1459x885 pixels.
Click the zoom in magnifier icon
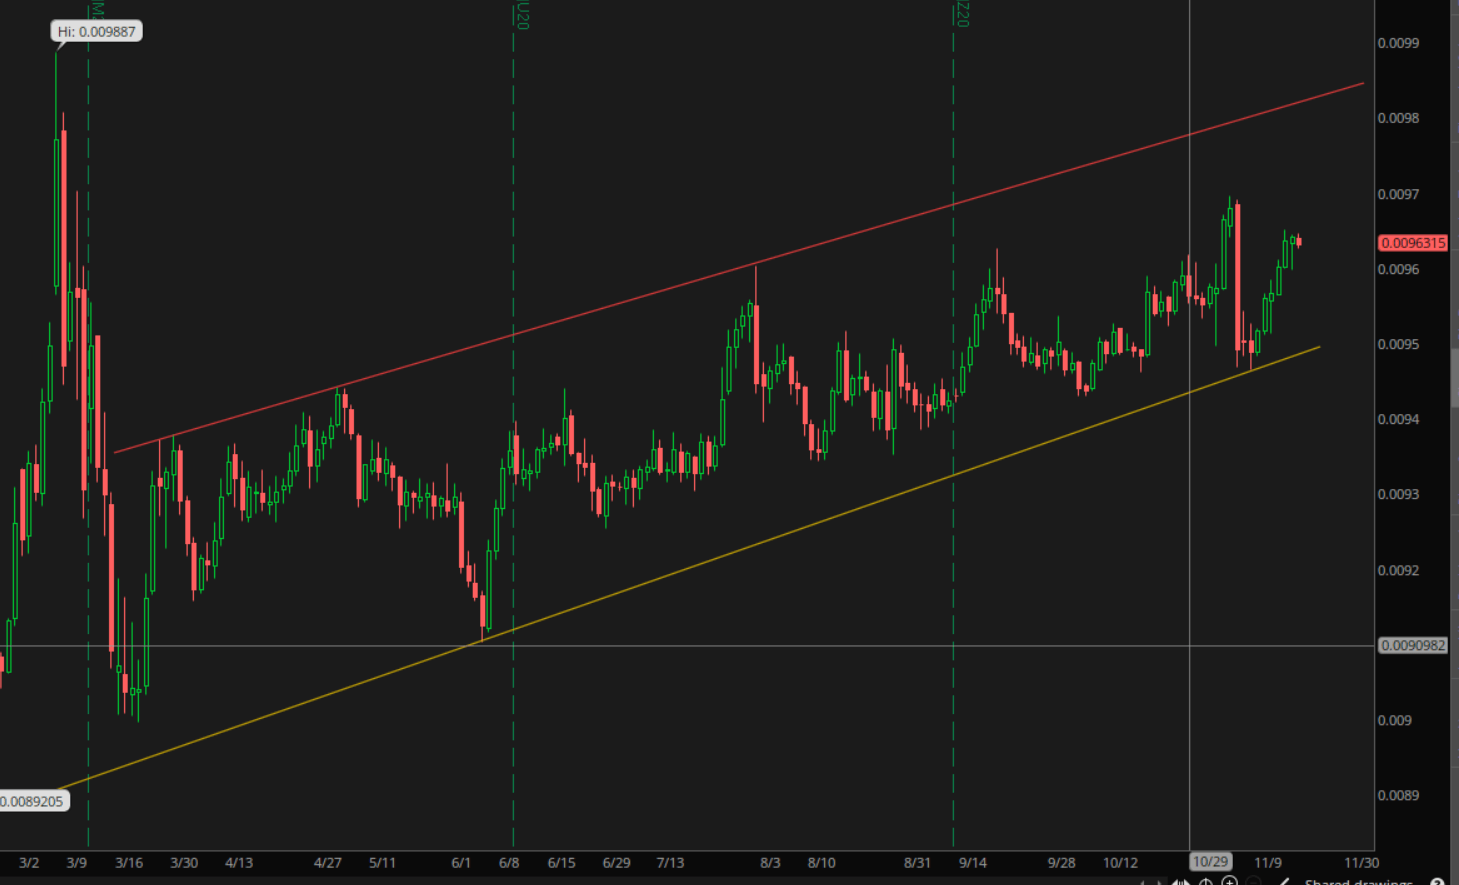(1229, 882)
